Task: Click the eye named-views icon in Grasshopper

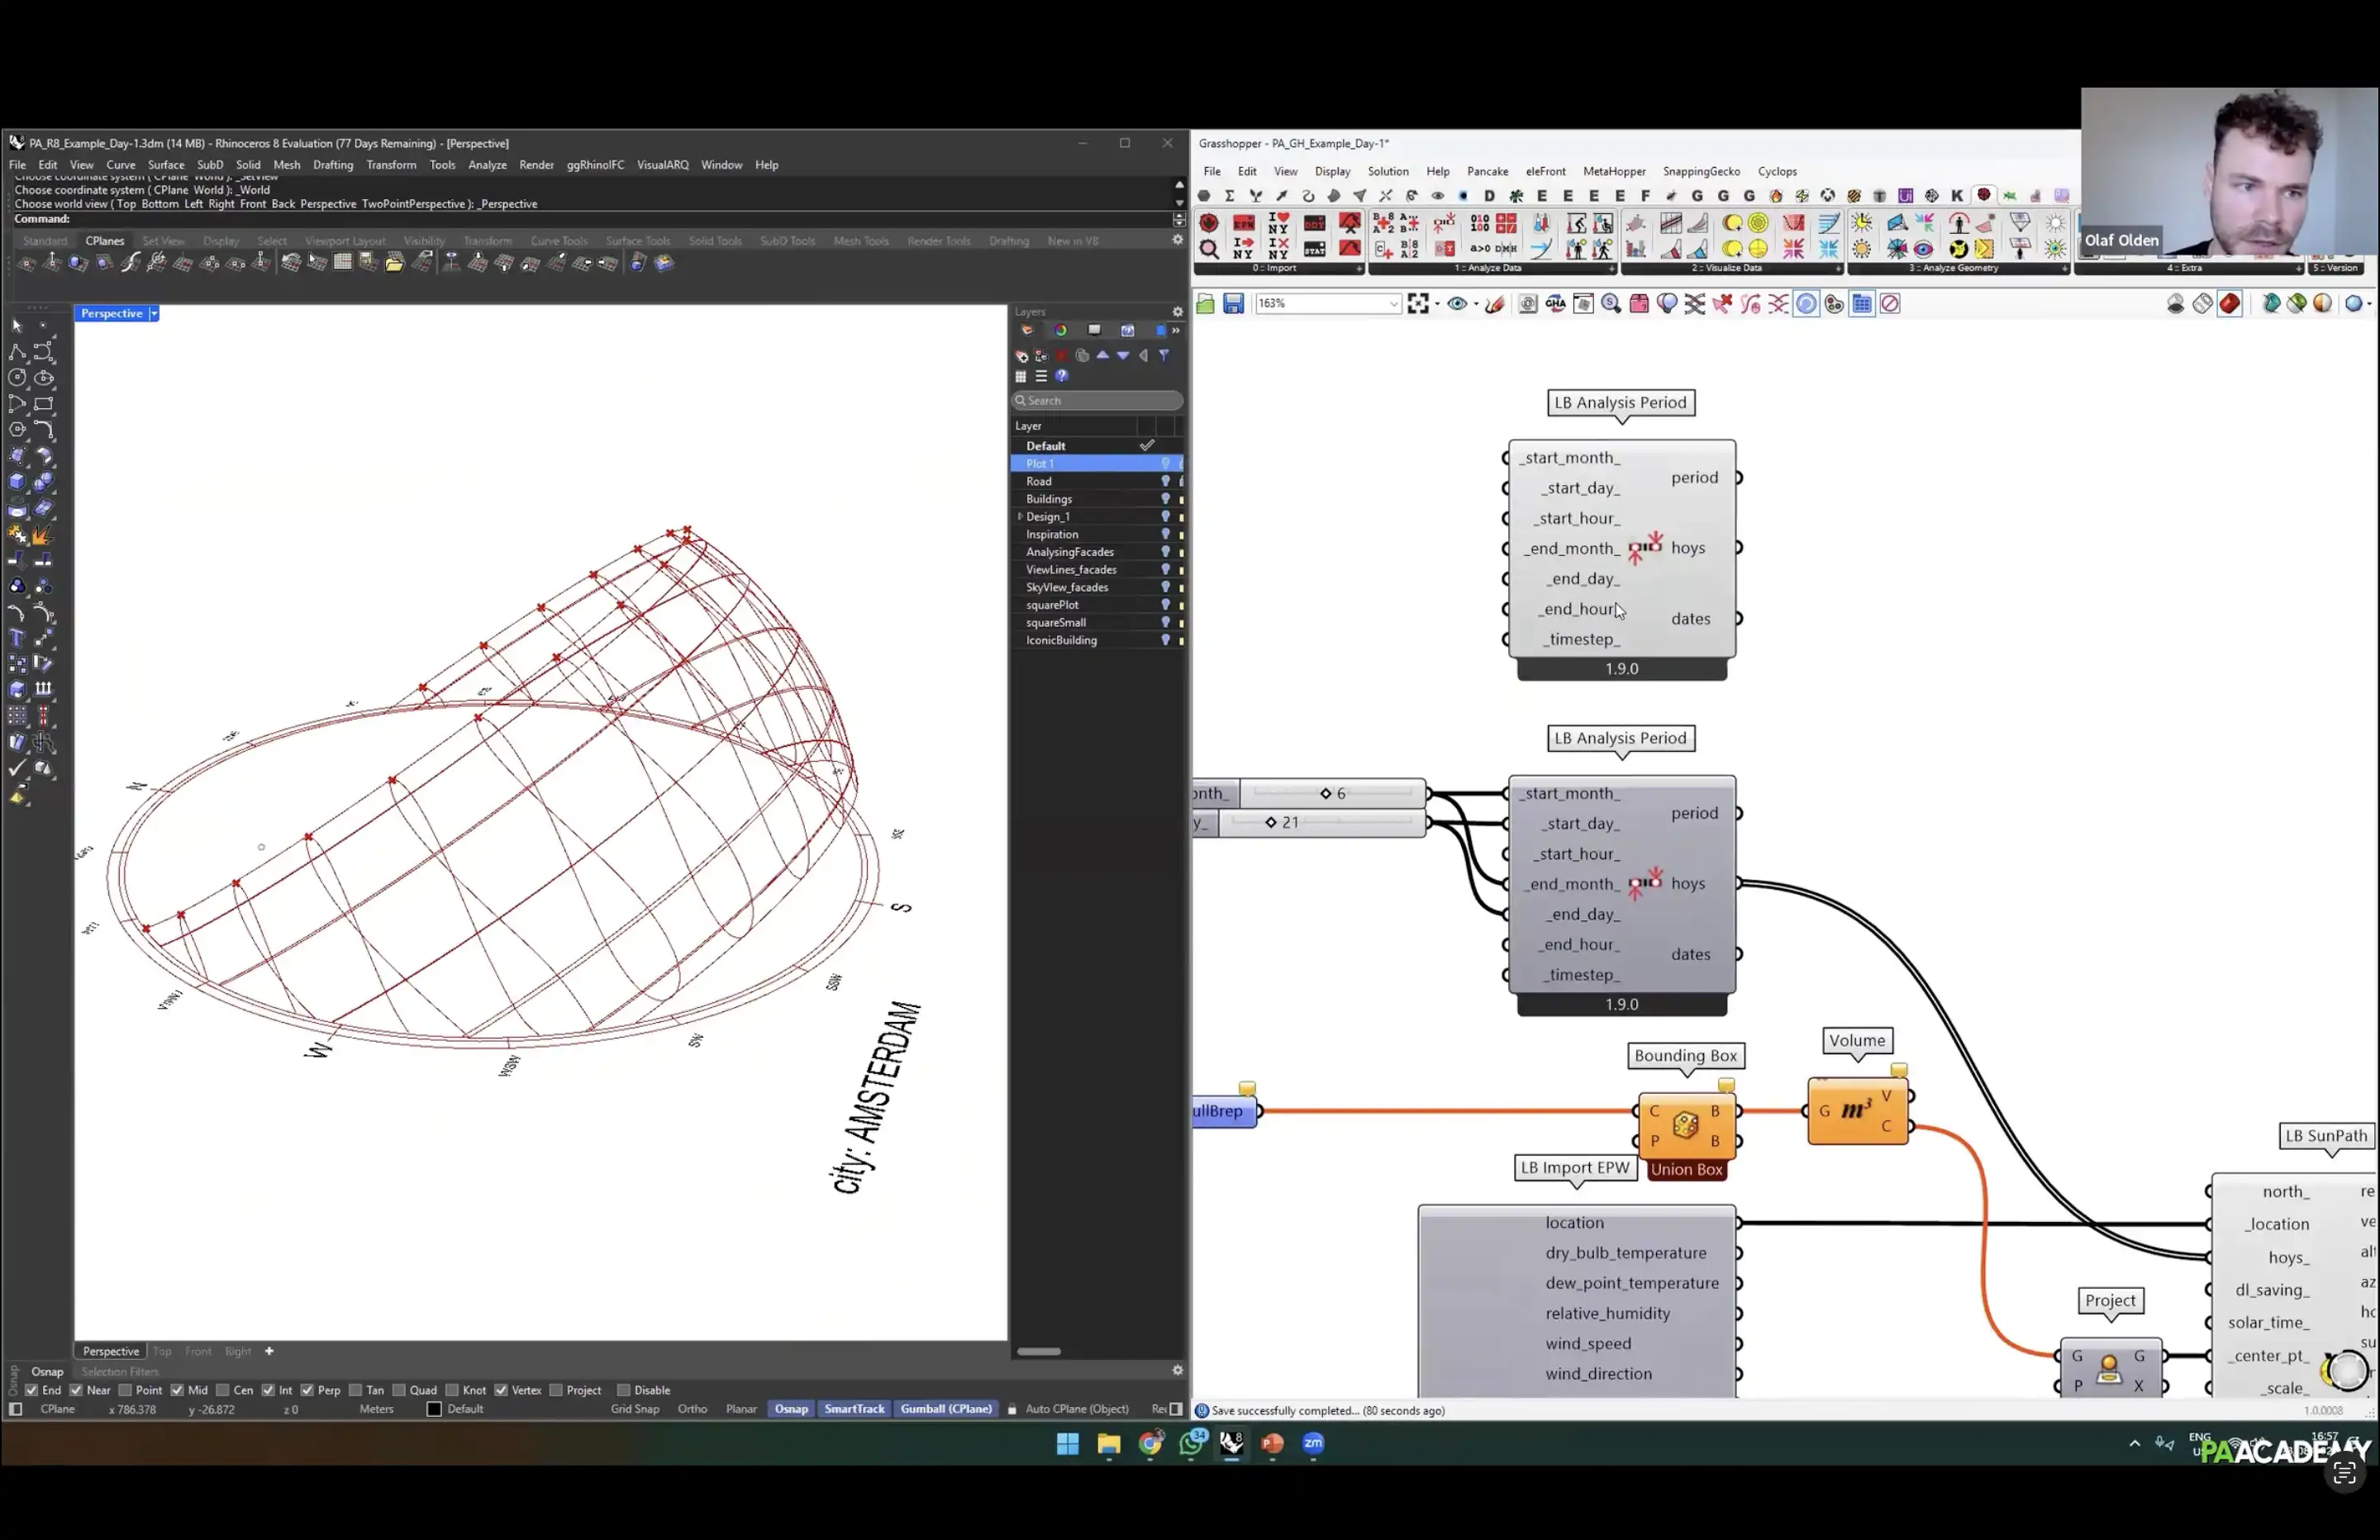Action: pyautogui.click(x=1457, y=304)
